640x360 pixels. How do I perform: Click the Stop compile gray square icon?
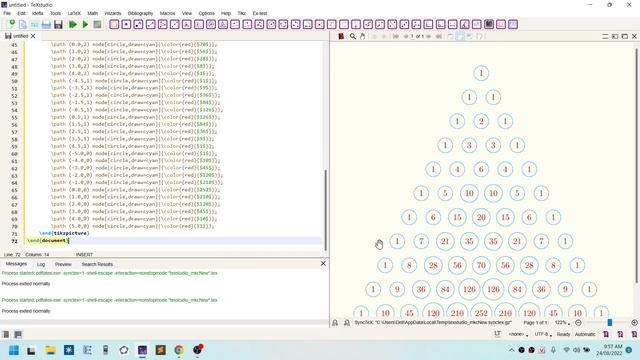tap(97, 24)
